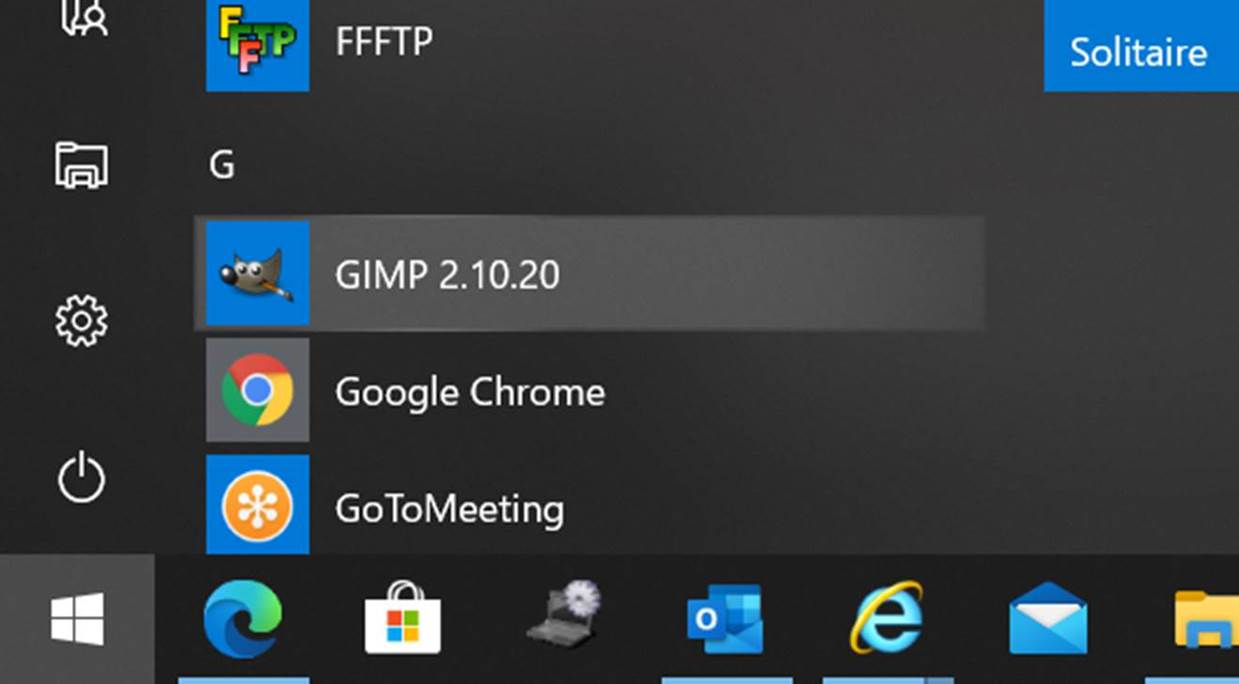This screenshot has width=1239, height=684.
Task: Click the letter G section header
Action: pos(221,165)
